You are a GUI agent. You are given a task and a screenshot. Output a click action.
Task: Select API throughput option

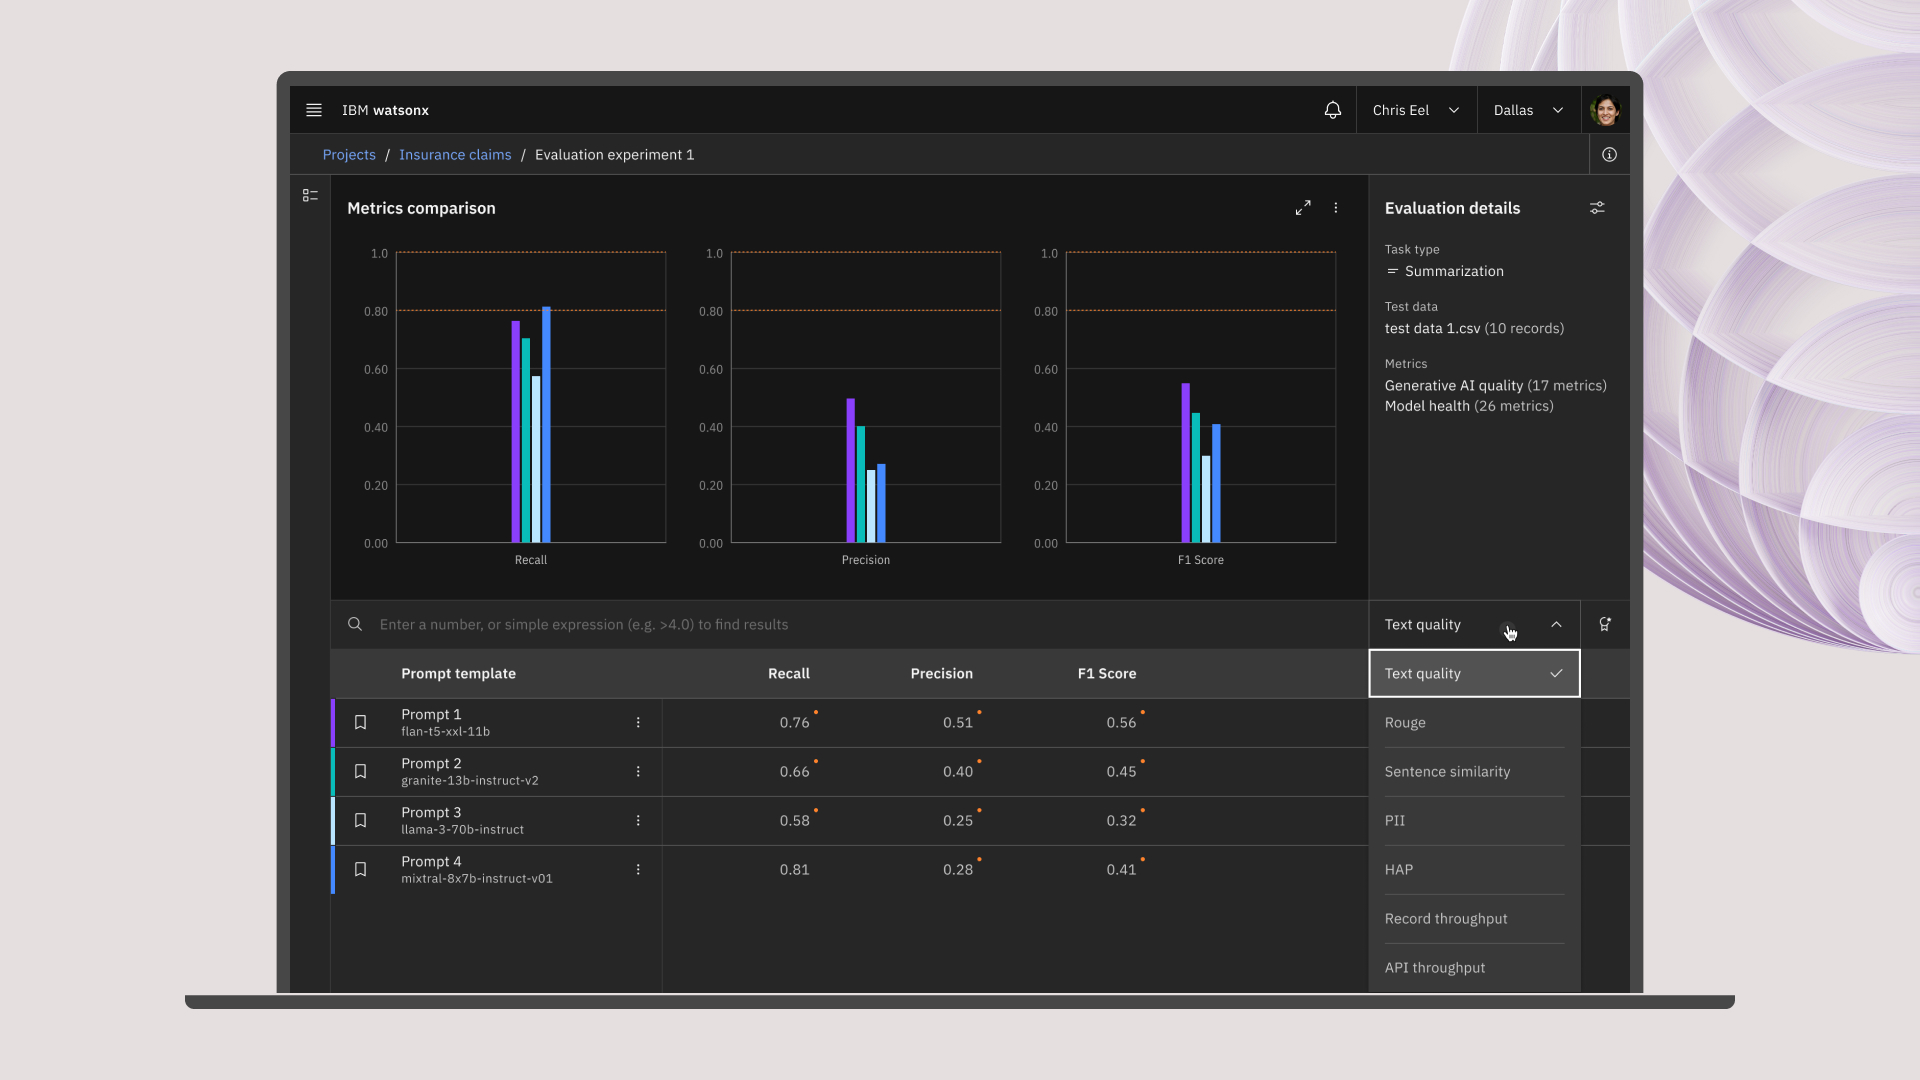click(1474, 968)
